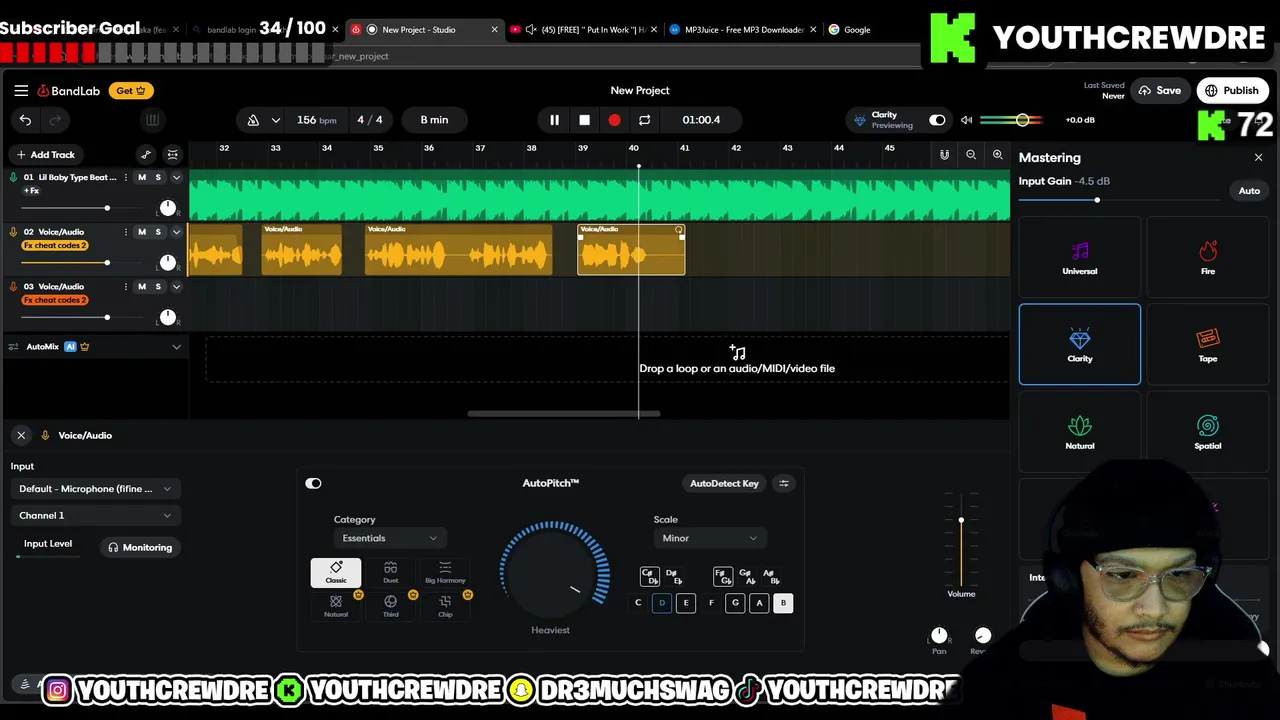Toggle cycle loop playback
Viewport: 1280px width, 720px height.
(644, 120)
